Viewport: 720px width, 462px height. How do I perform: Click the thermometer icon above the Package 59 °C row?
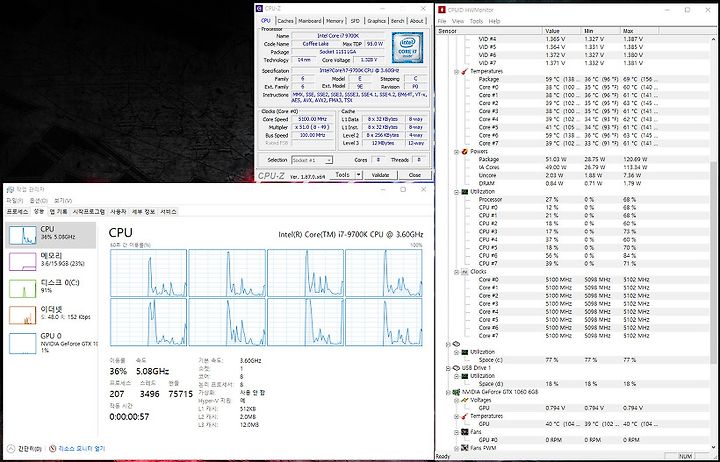point(464,71)
